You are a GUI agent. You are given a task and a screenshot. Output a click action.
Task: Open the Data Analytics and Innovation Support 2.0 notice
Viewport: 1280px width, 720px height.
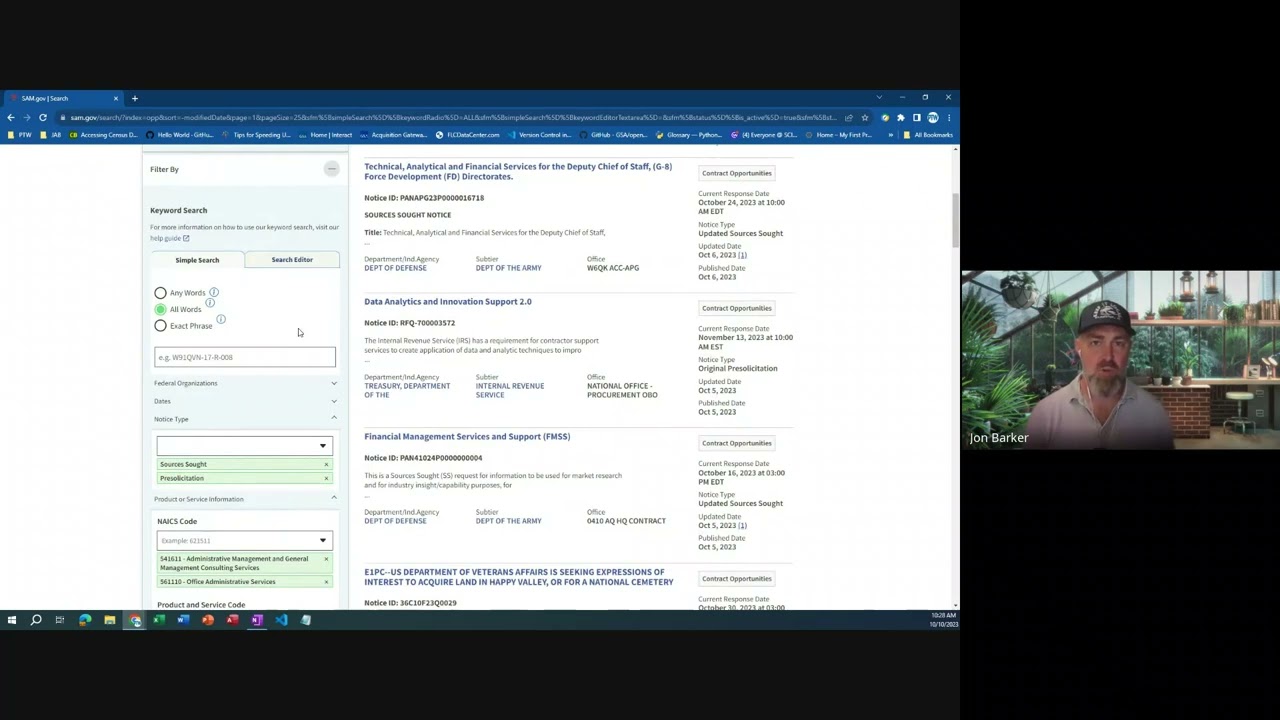pyautogui.click(x=448, y=301)
